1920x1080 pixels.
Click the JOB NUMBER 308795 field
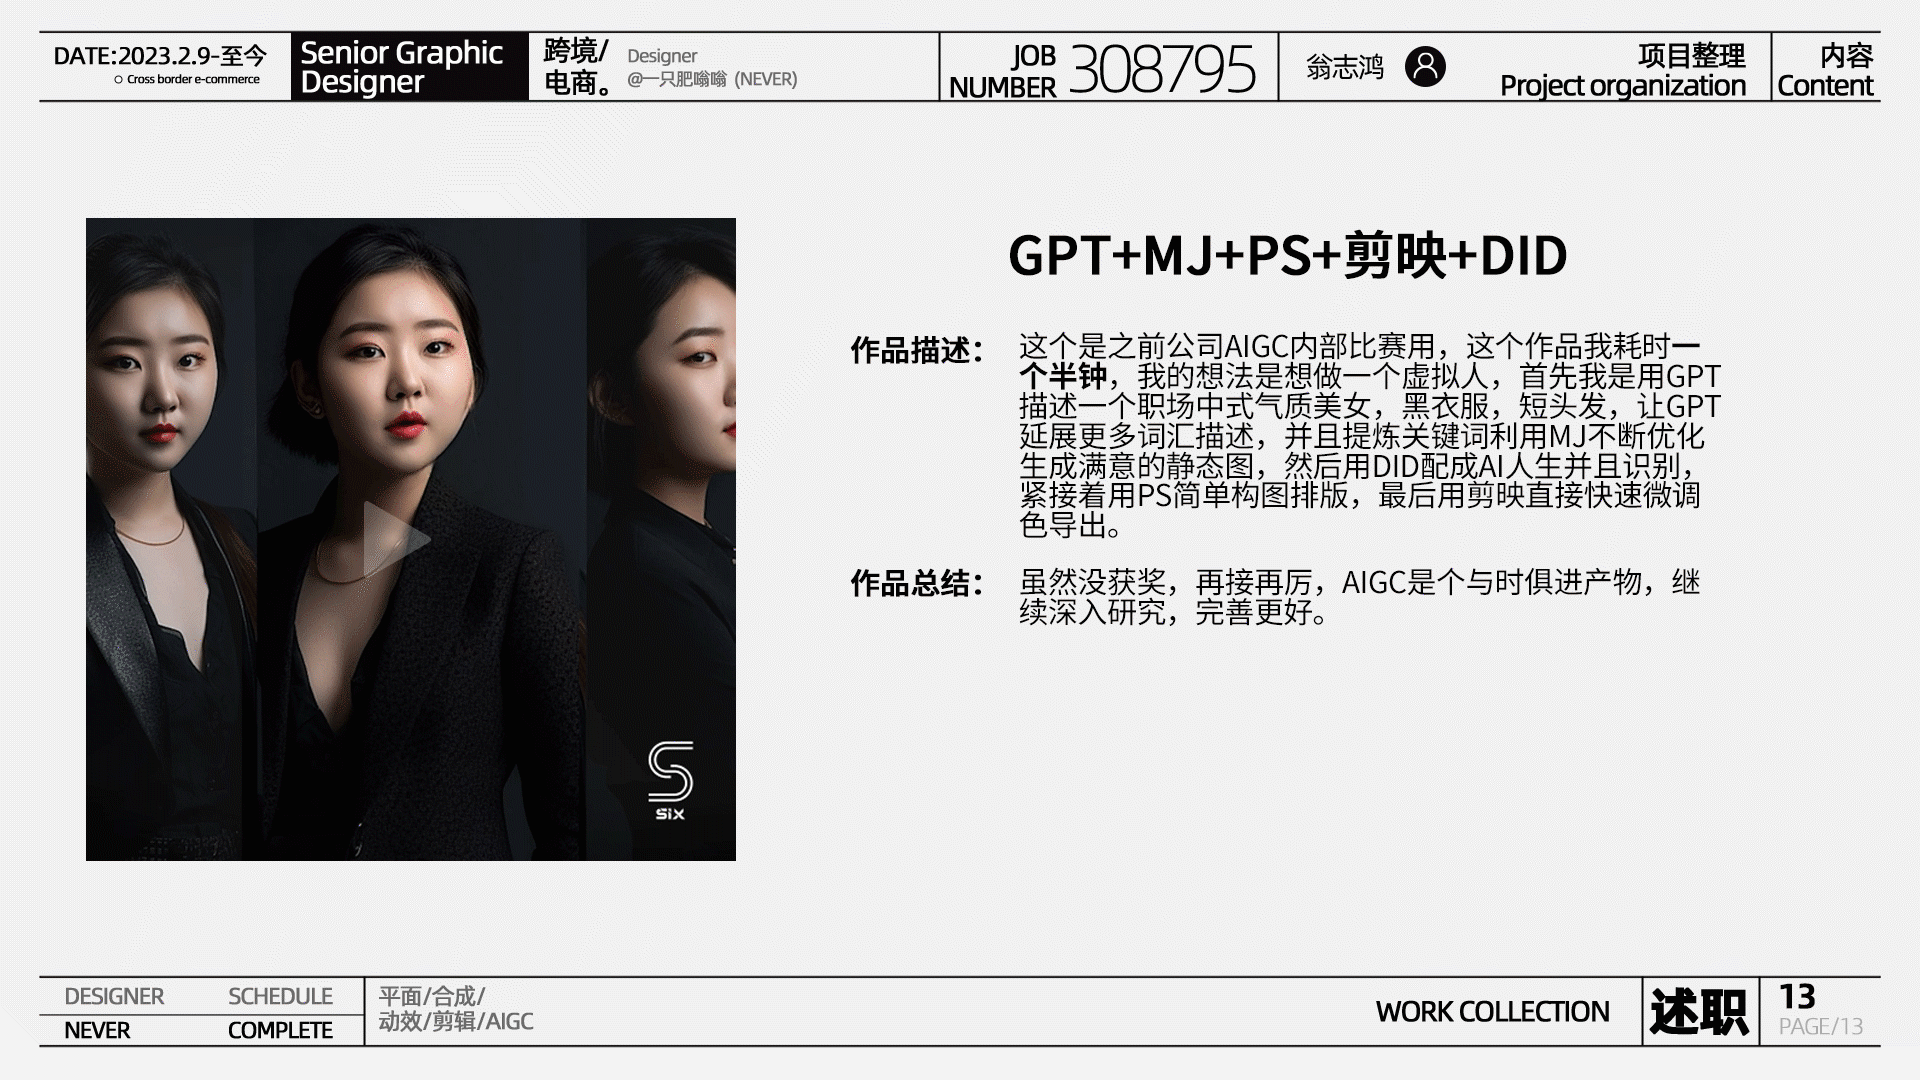click(1108, 69)
